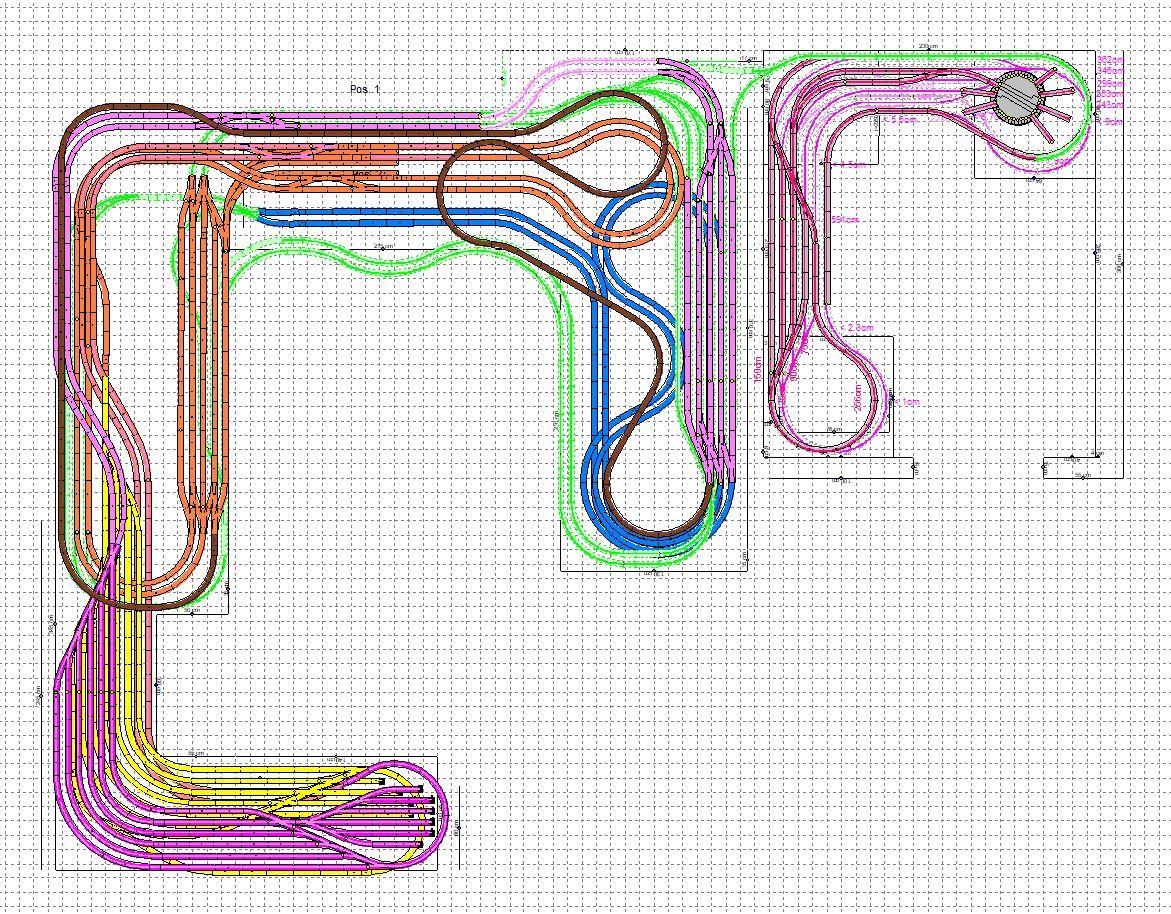Screen dimensions: 1171x914
Task: Click the "Pos. 1" text label
Action: click(x=365, y=90)
